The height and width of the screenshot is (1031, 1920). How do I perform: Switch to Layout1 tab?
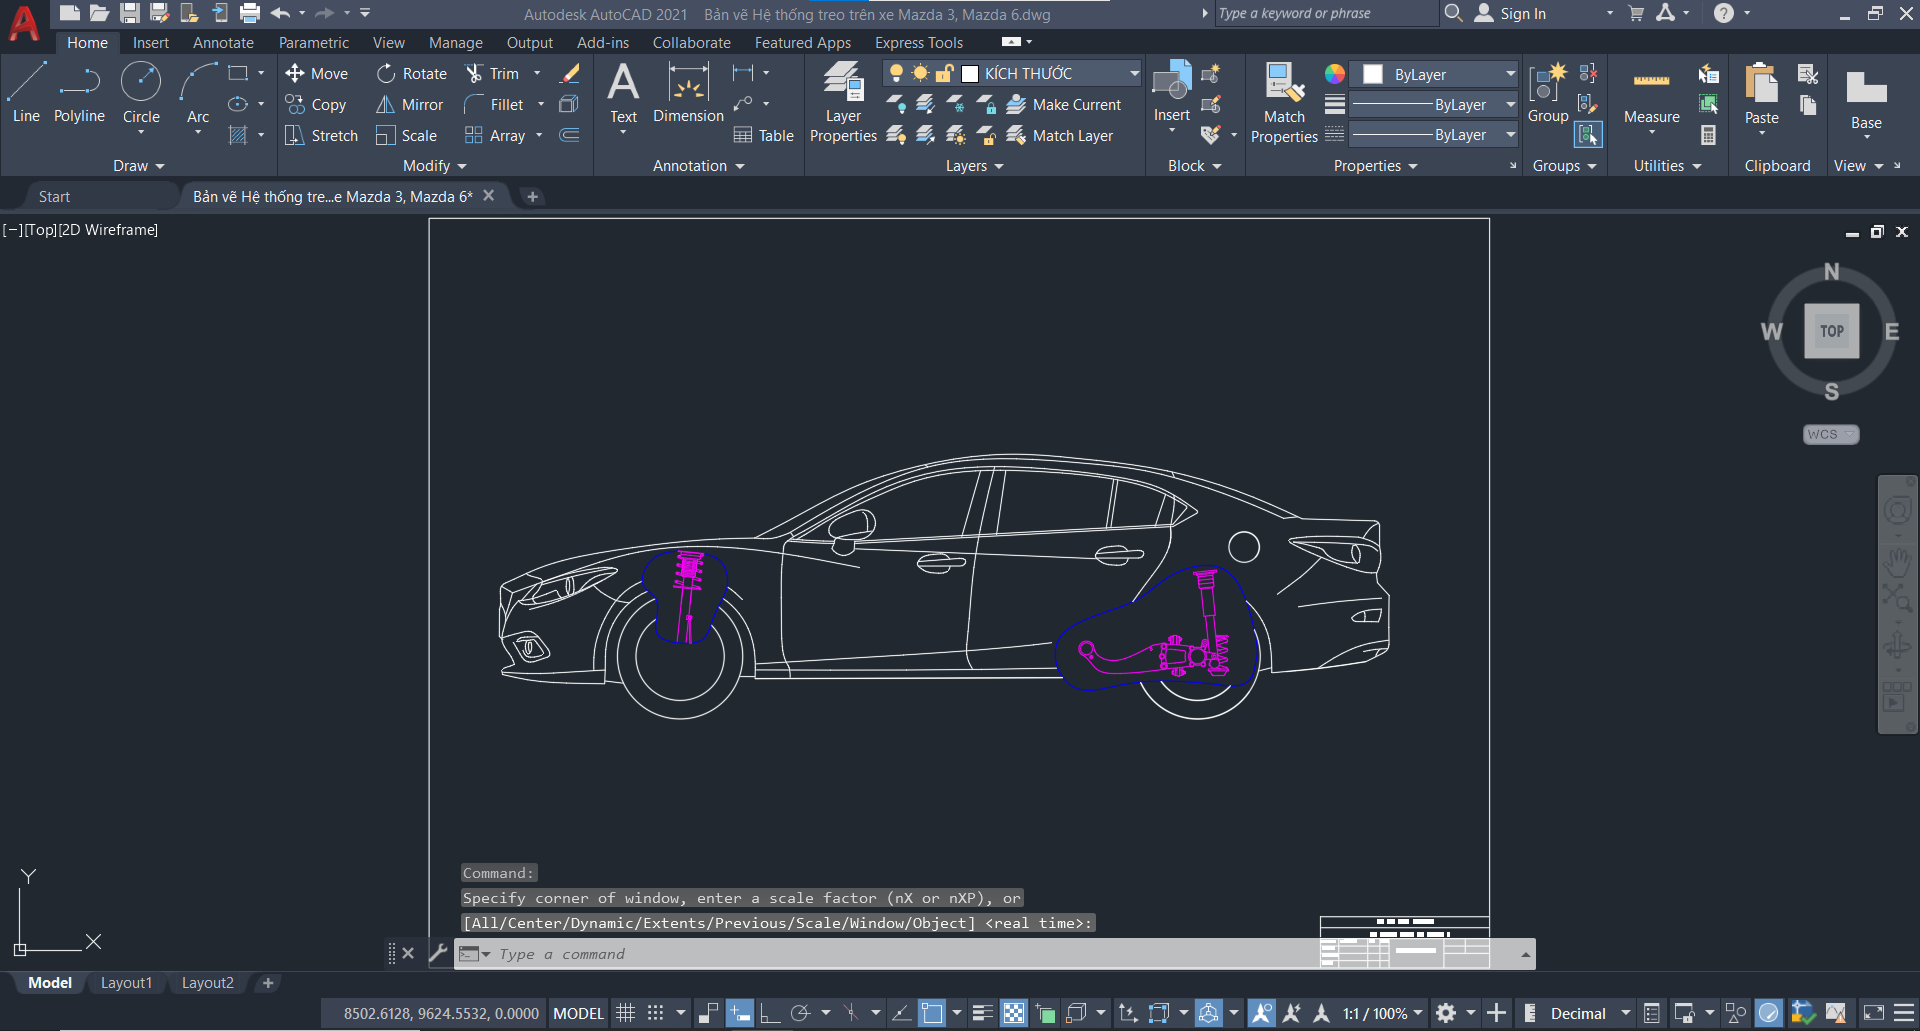(x=126, y=983)
